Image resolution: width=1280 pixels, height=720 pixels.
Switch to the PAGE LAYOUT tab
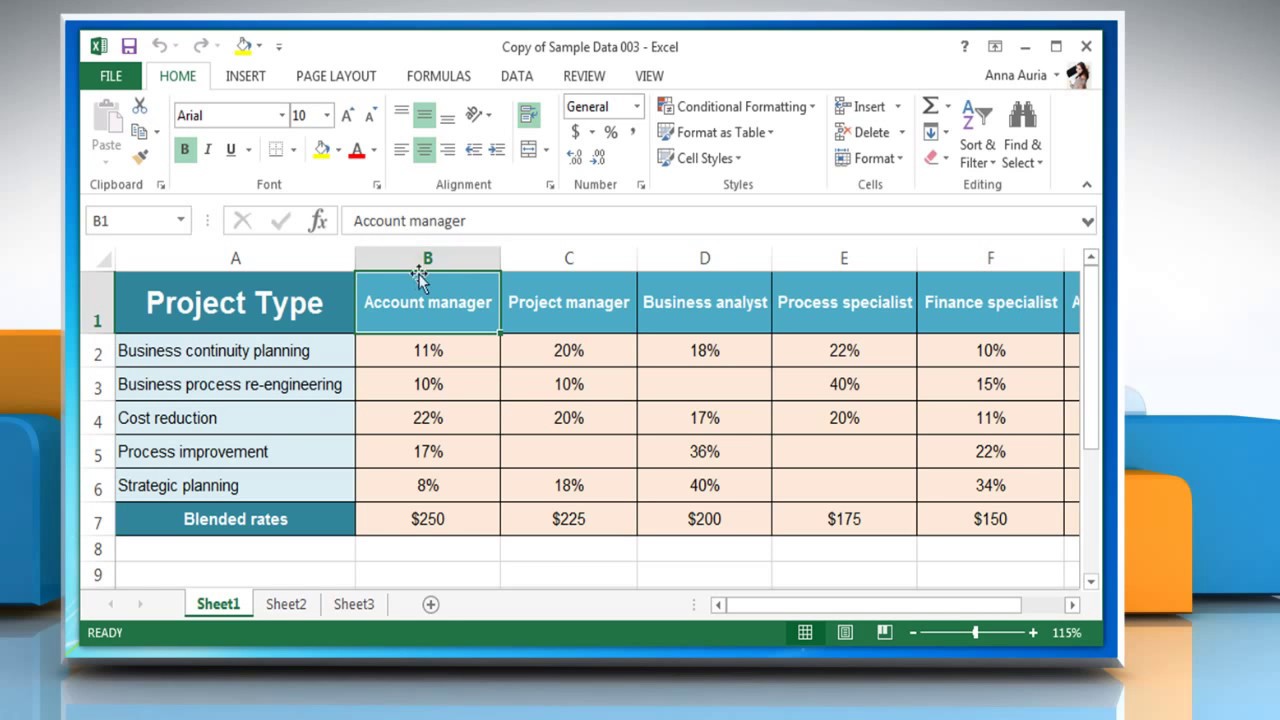[x=336, y=76]
